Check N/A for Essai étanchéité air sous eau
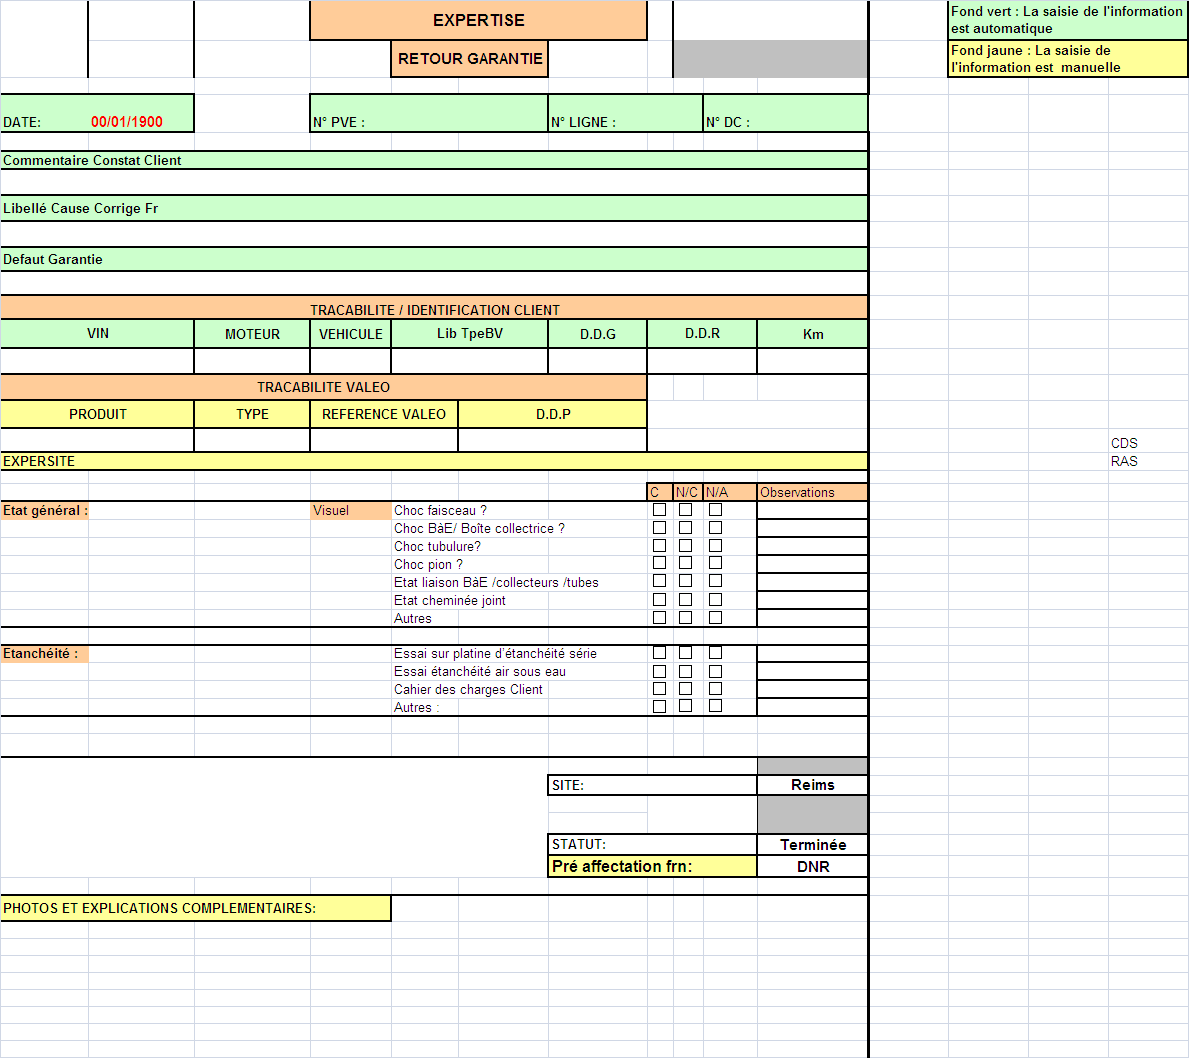The height and width of the screenshot is (1058, 1189). [x=715, y=671]
